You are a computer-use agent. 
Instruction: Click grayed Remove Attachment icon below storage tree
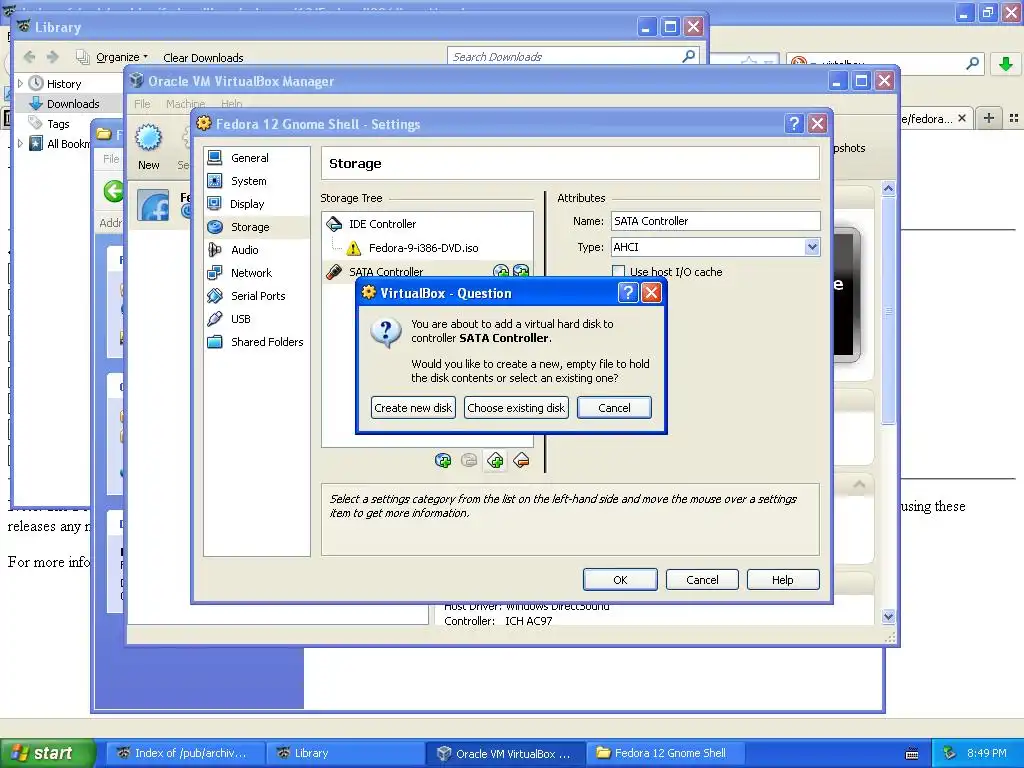(469, 461)
